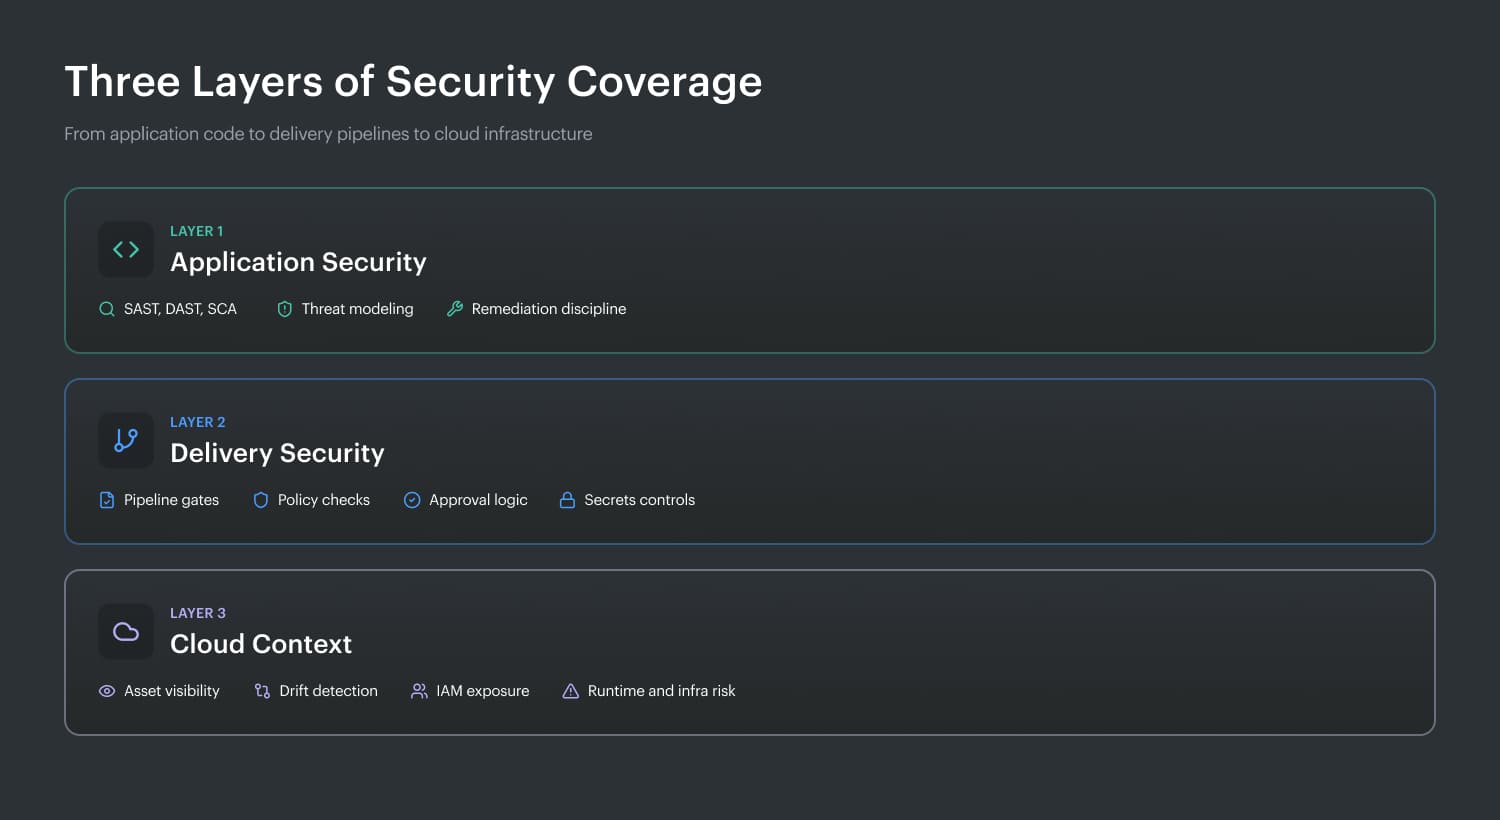This screenshot has width=1500, height=820.
Task: Click the shield icon next to Threat modeling
Action: (285, 309)
